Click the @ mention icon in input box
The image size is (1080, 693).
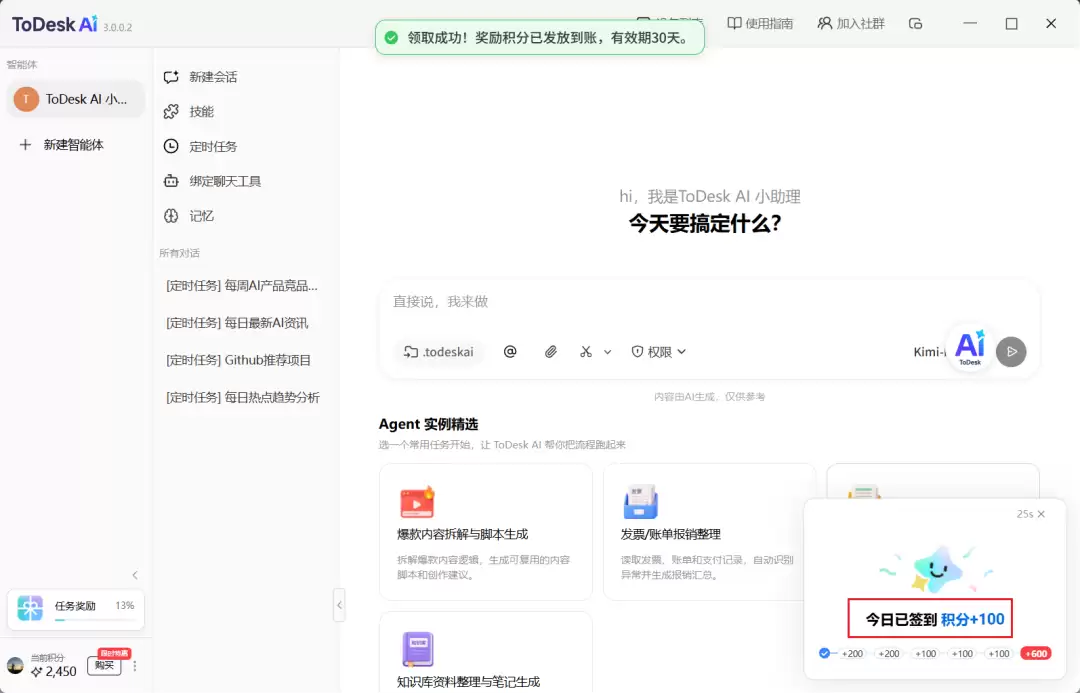point(510,351)
